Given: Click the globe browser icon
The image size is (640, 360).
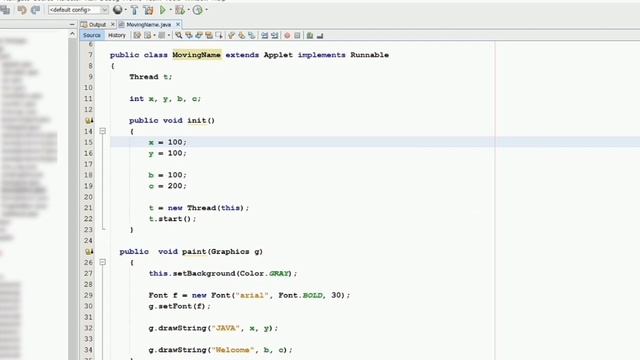Looking at the screenshot, I should (x=118, y=10).
